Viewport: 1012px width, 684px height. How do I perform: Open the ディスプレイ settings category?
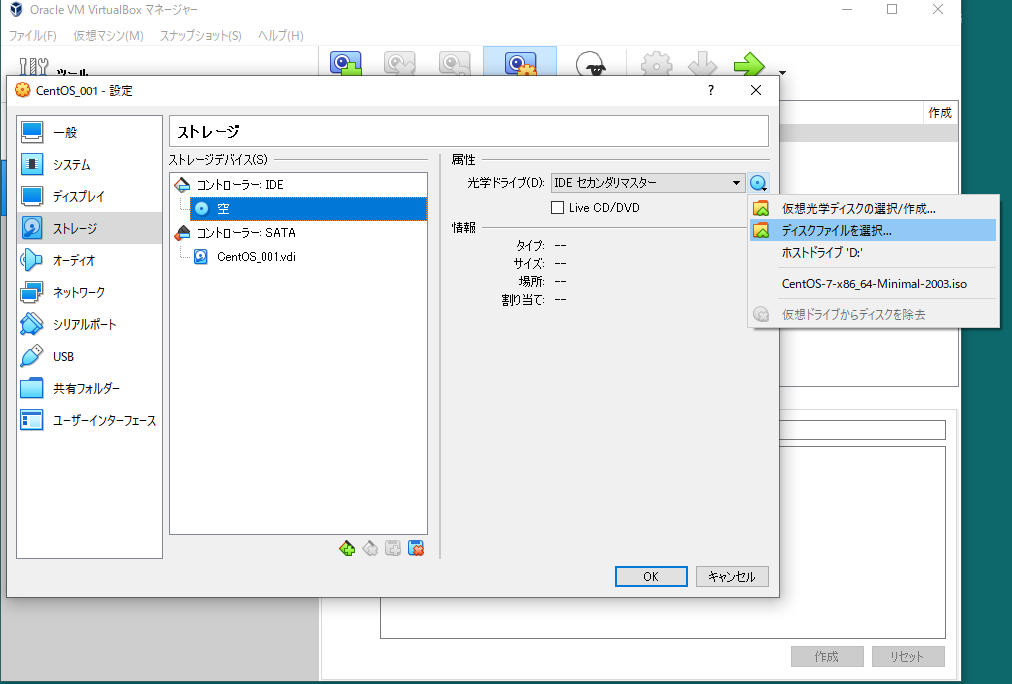(90, 196)
